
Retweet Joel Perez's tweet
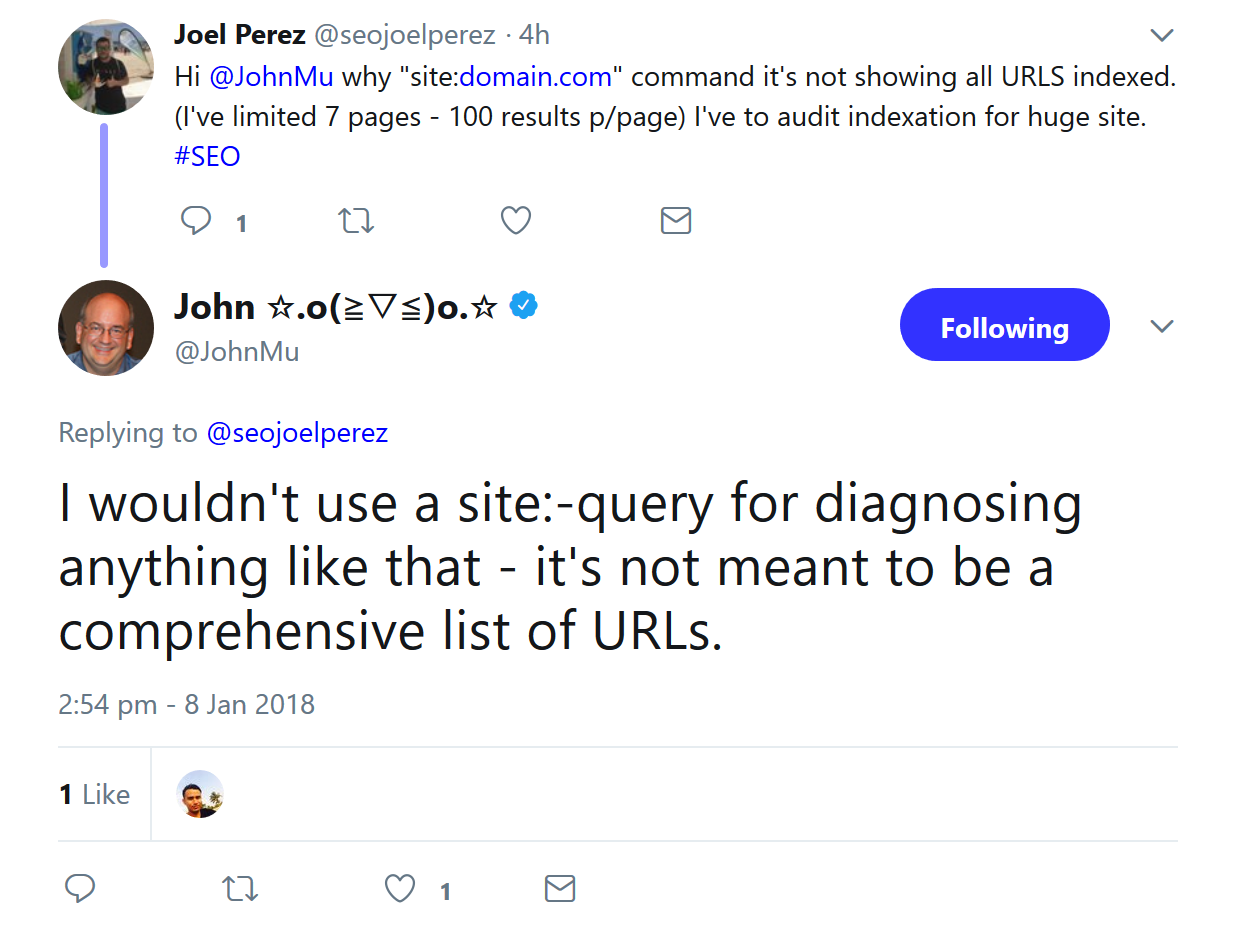pos(356,220)
